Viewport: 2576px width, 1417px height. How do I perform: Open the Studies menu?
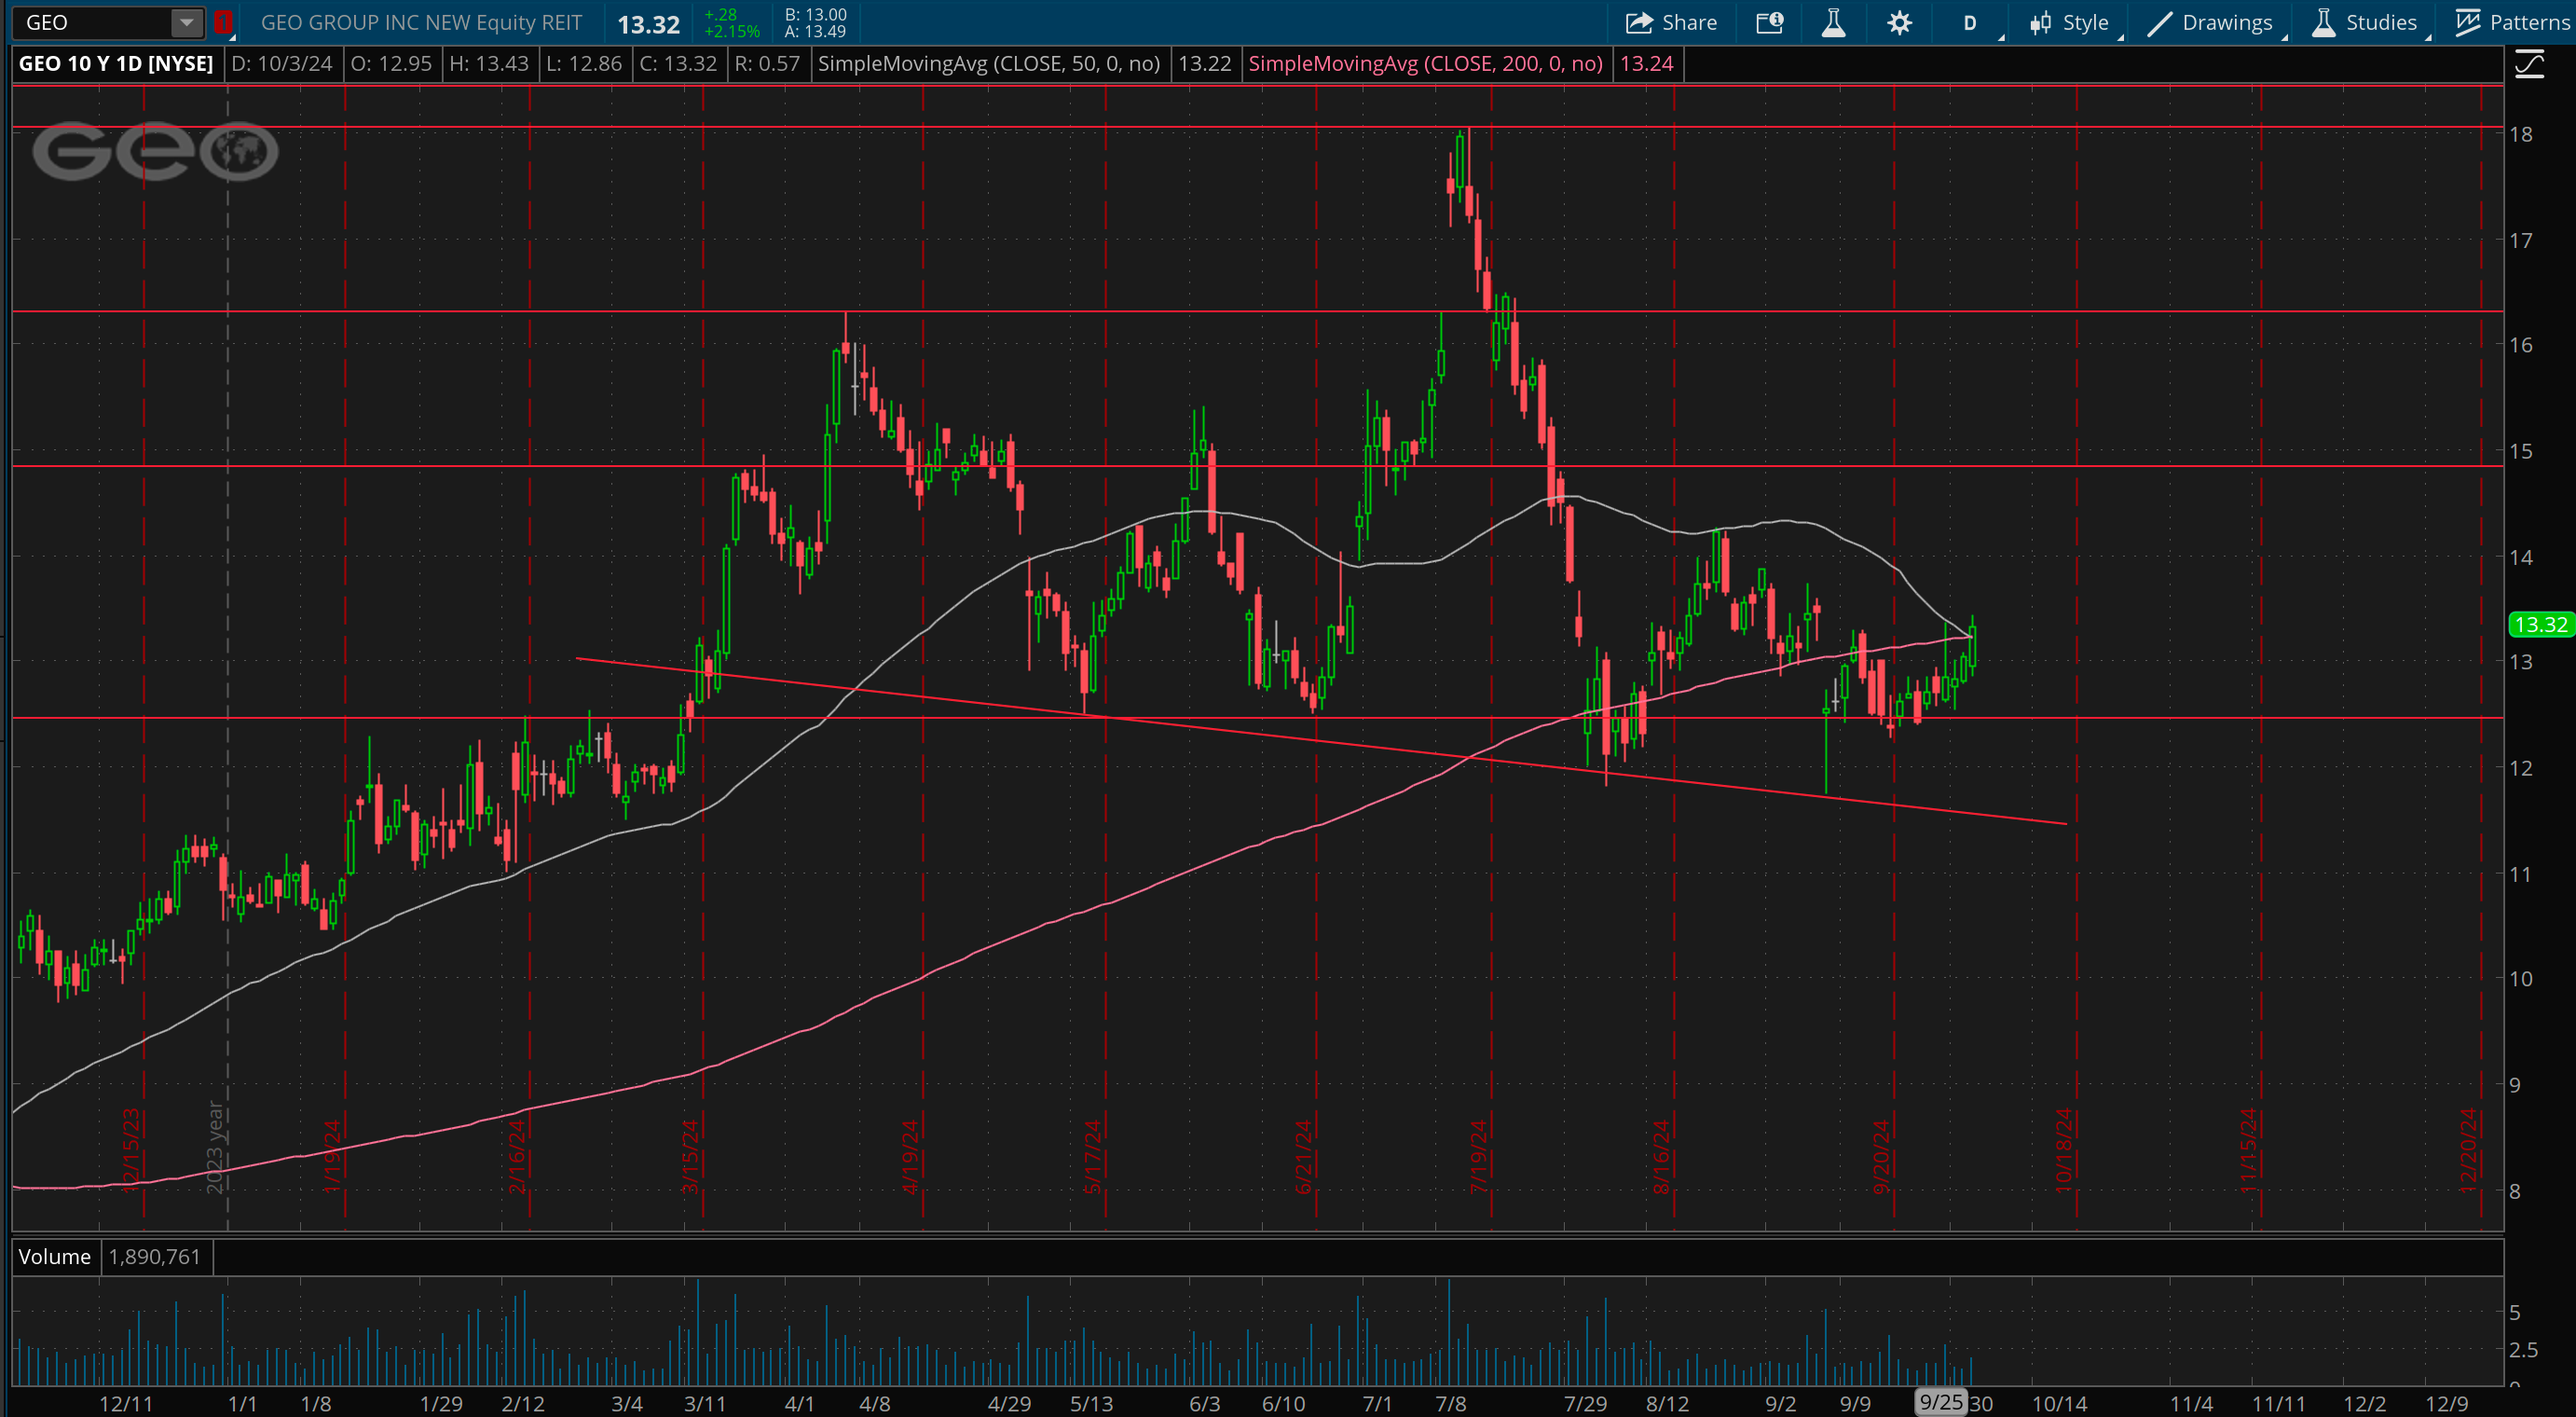2365,22
